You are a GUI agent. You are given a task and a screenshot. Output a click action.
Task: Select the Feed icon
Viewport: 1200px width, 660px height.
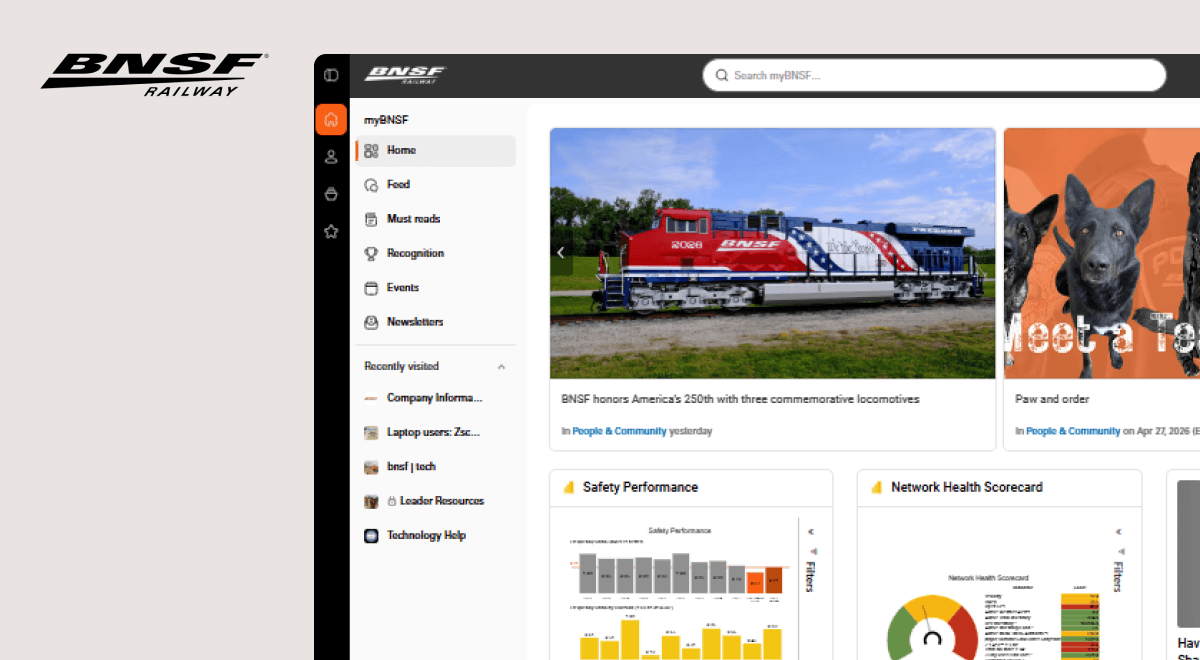371,185
